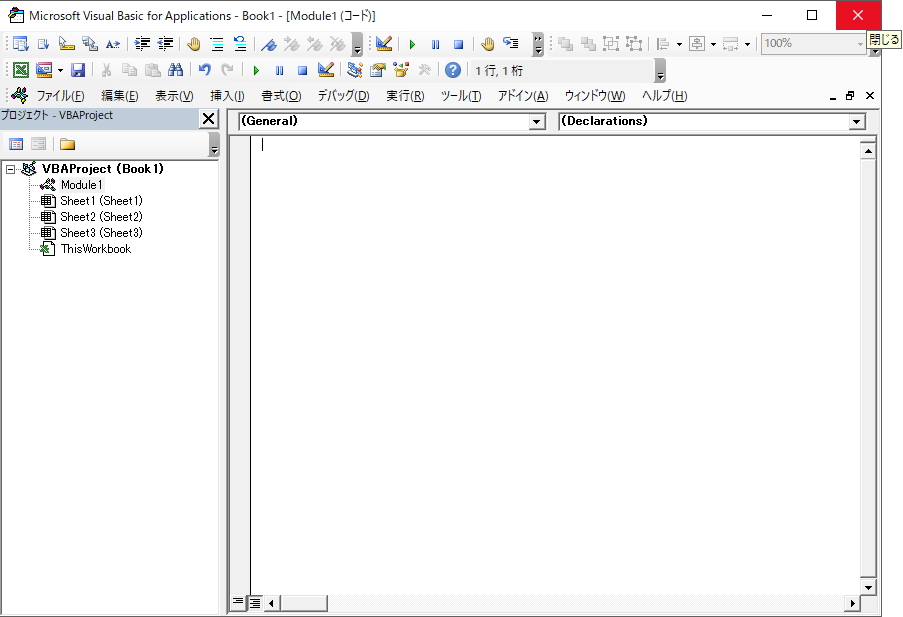Click the code pane scroll-down arrow

point(868,587)
